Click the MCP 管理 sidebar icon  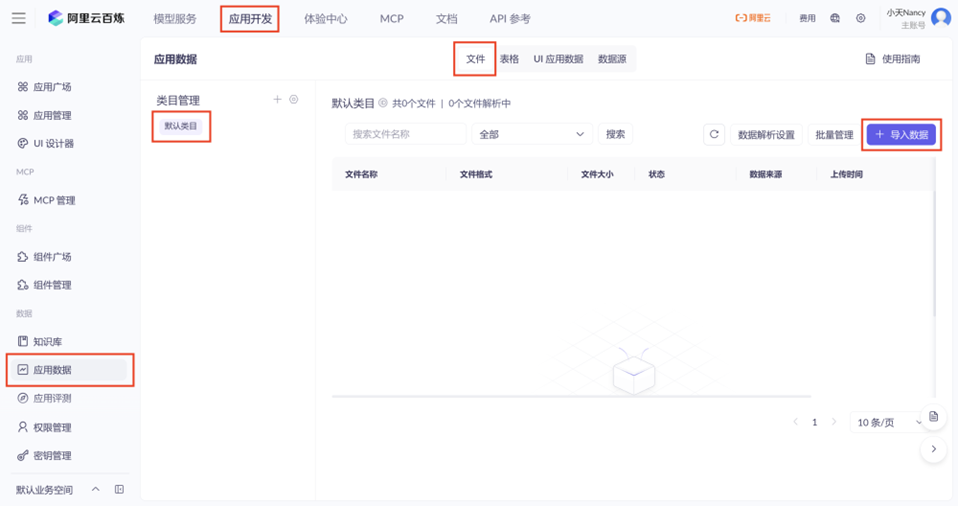tap(23, 200)
